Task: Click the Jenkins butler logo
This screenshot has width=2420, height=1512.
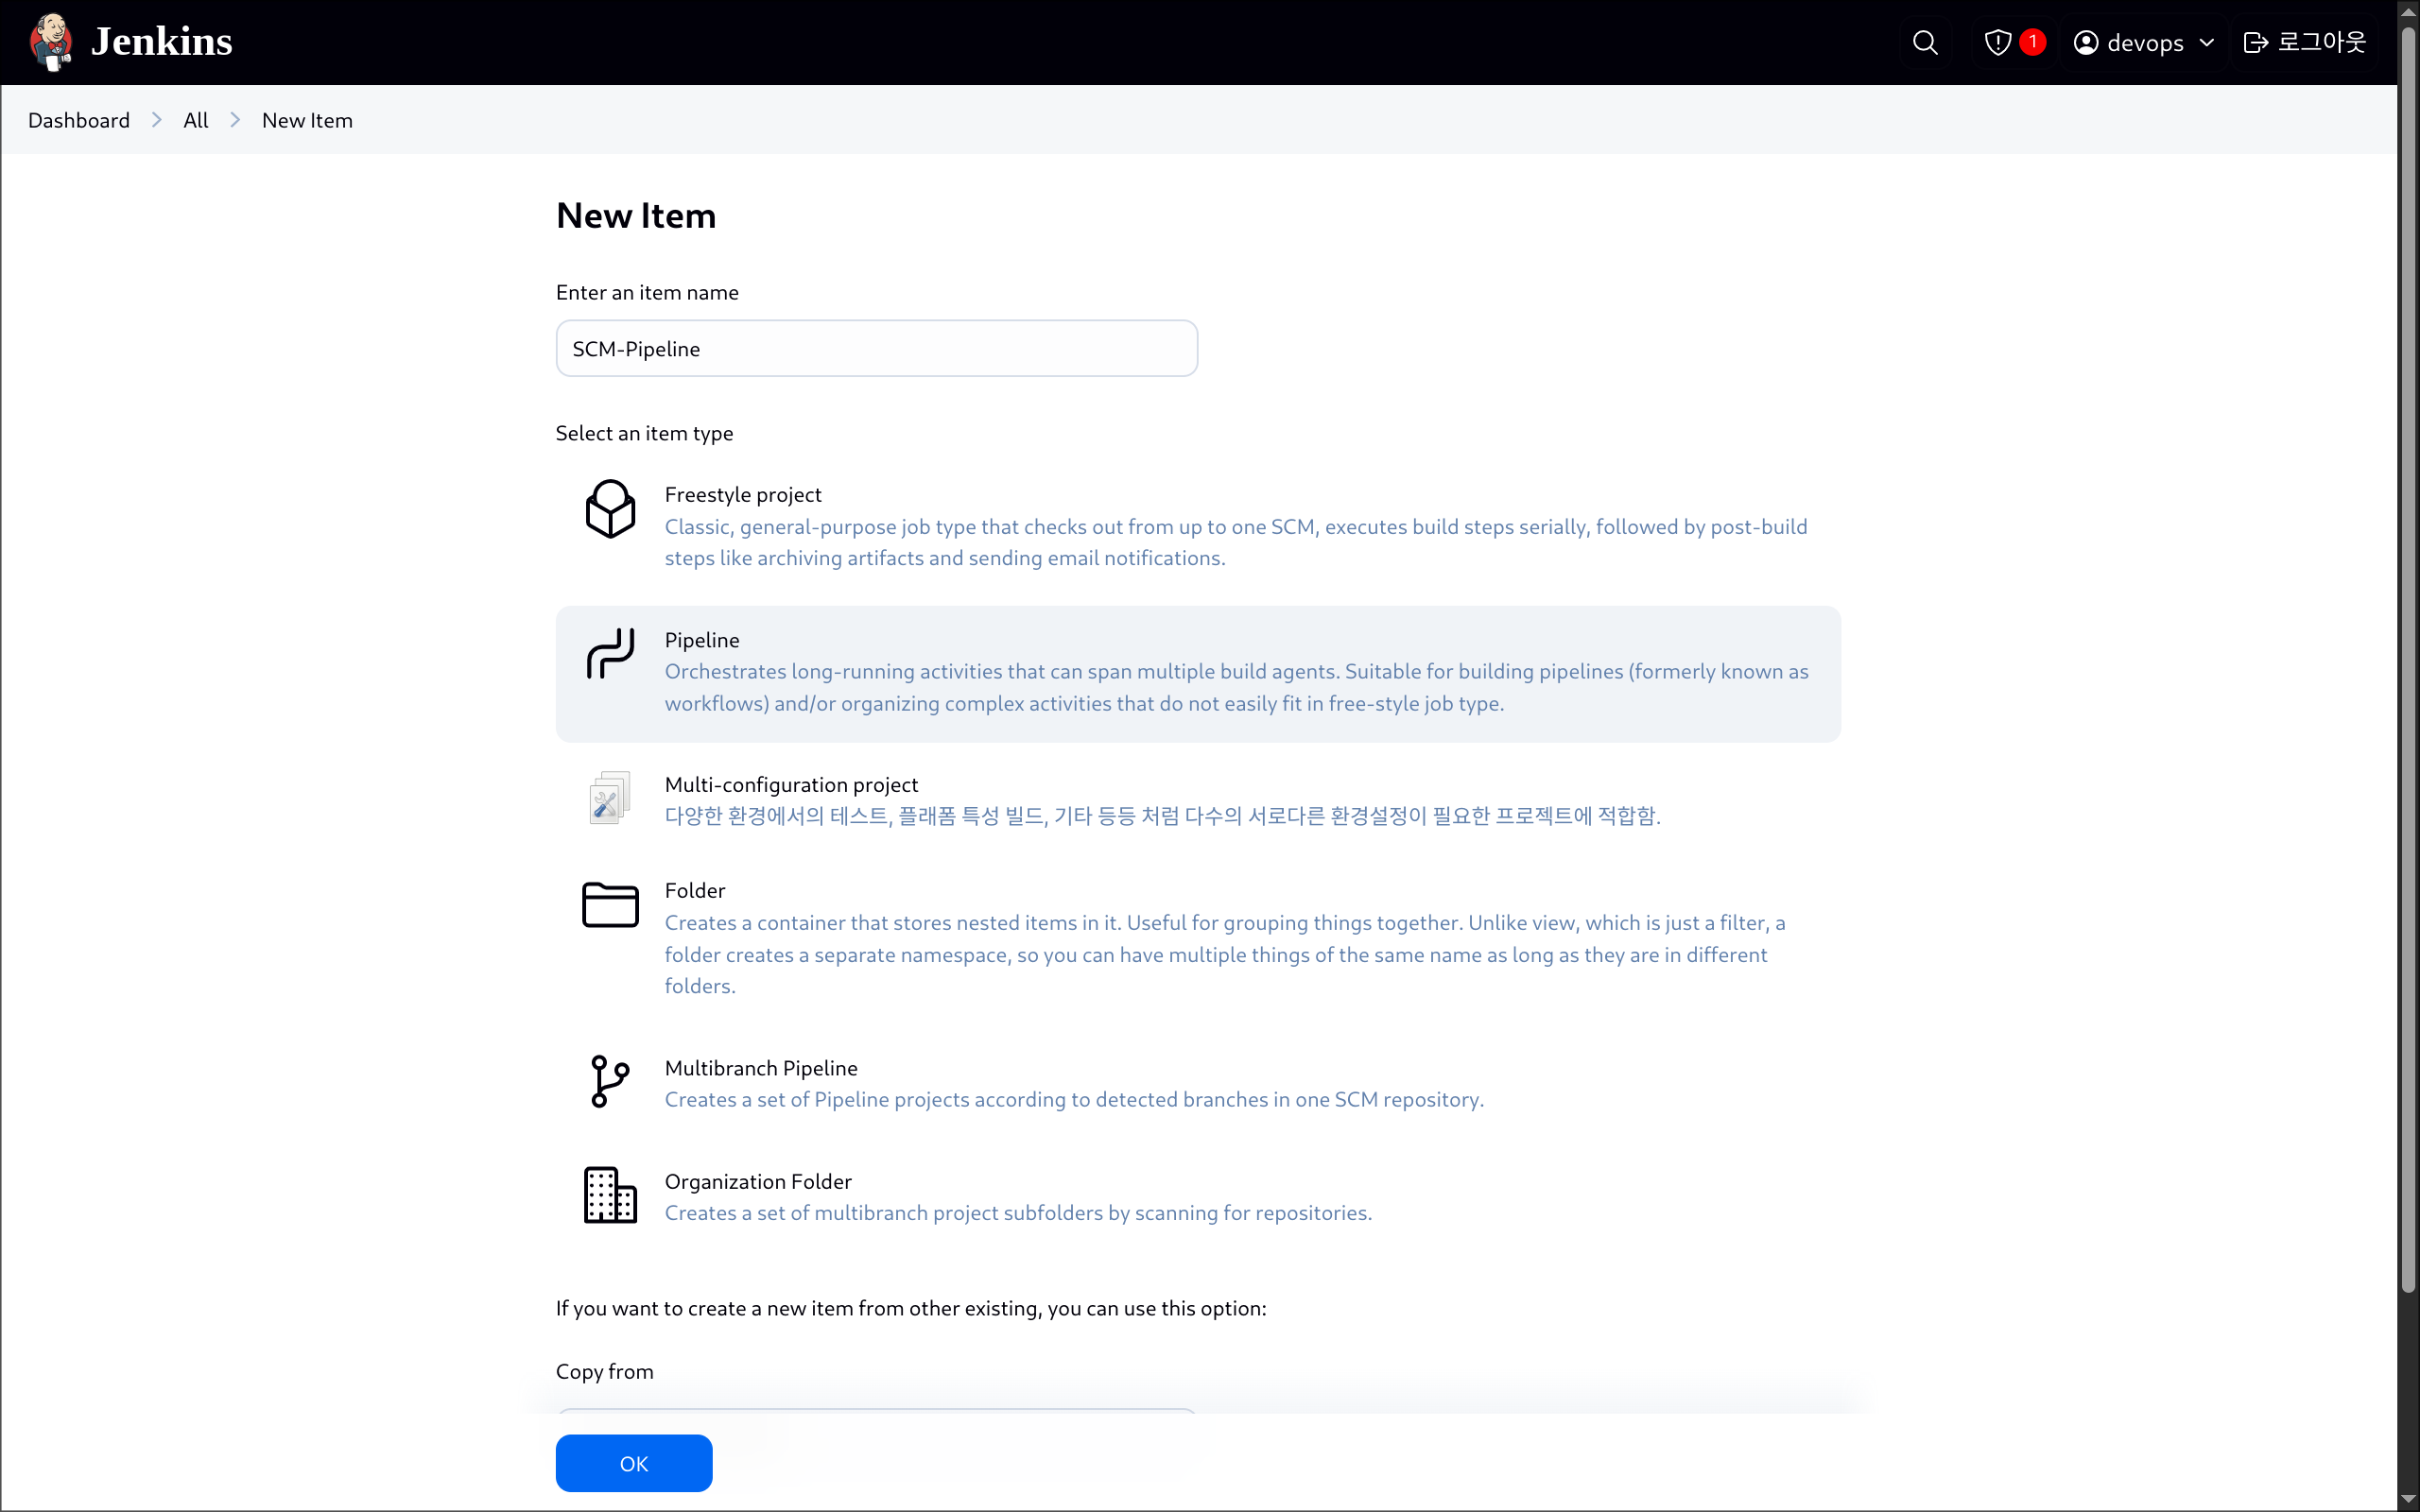Action: 50,42
